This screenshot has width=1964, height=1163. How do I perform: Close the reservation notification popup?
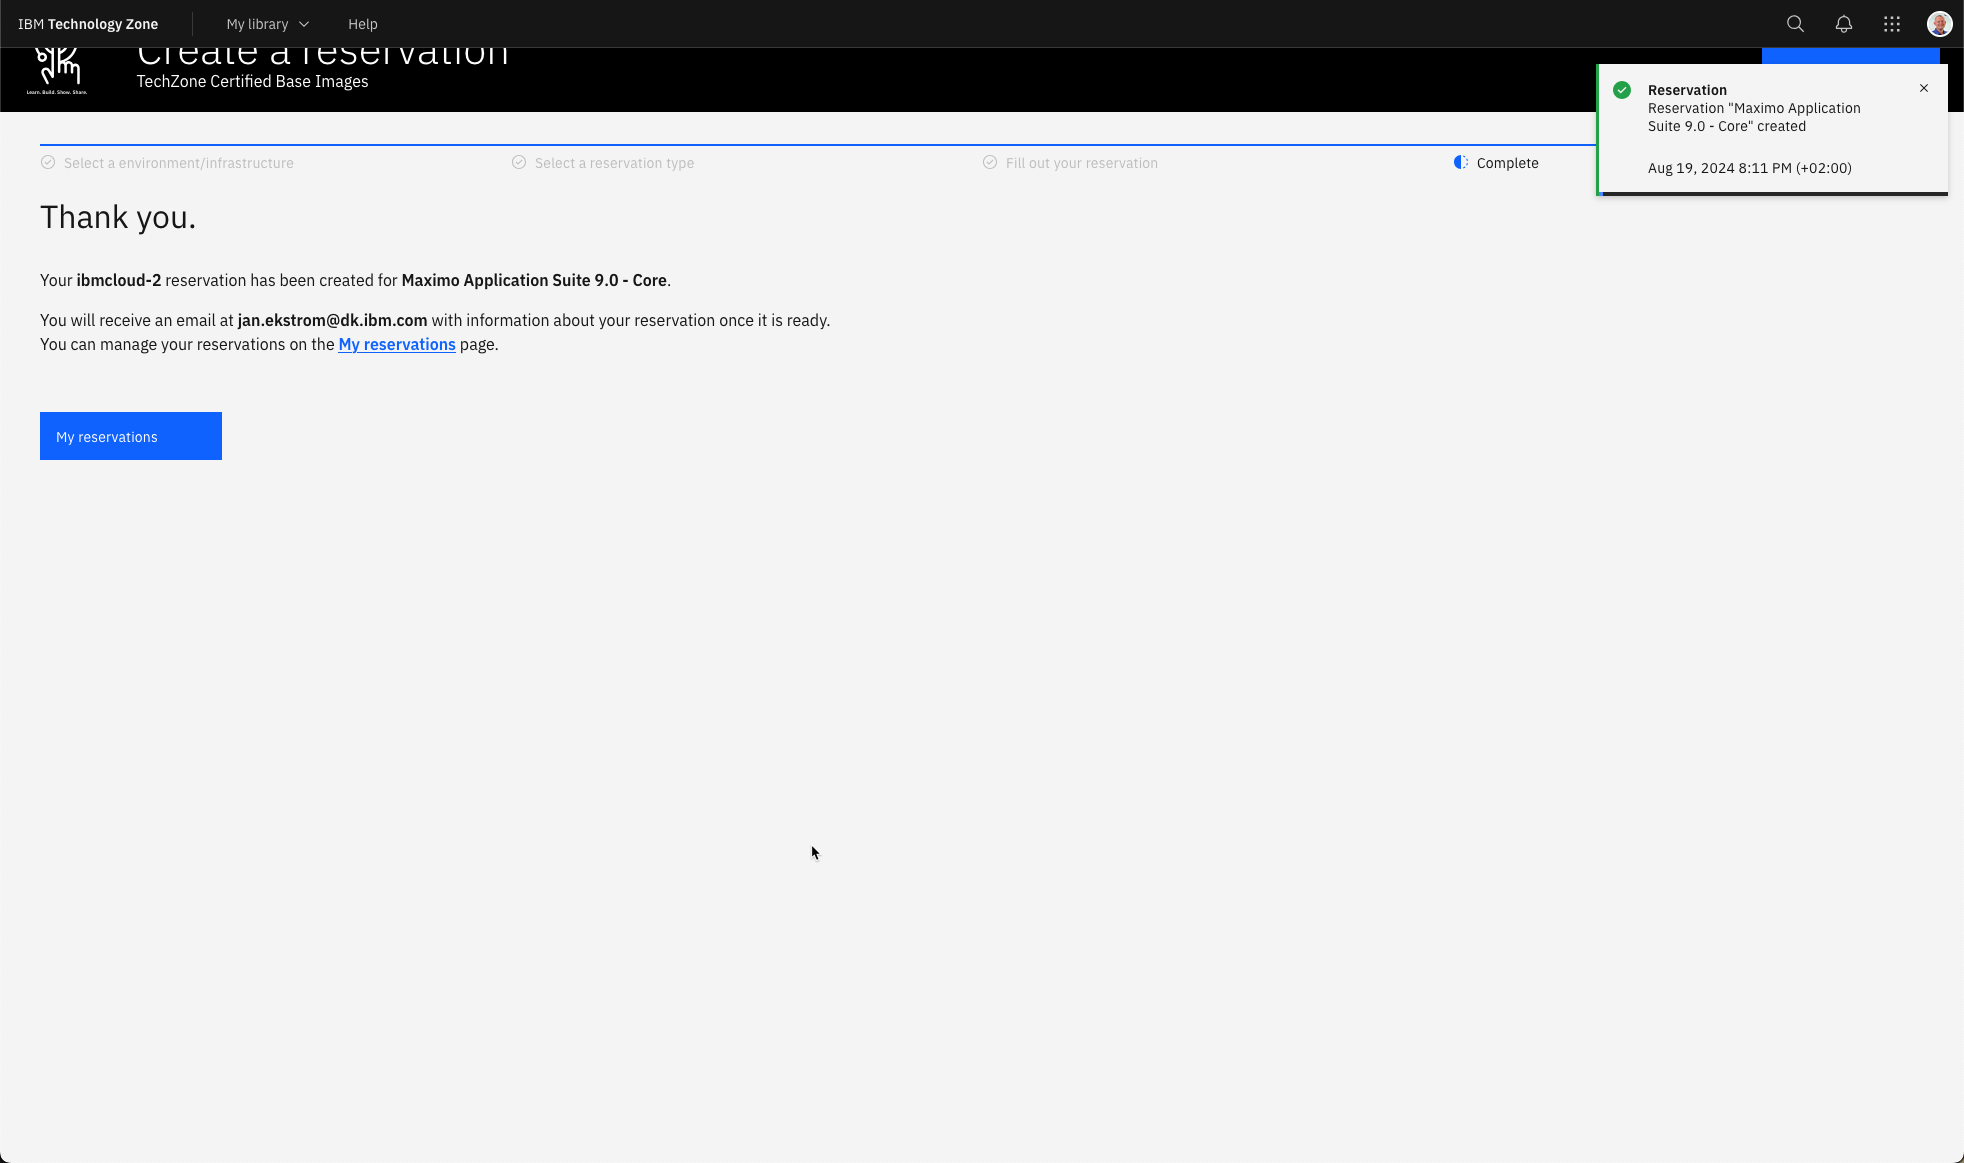click(1924, 89)
